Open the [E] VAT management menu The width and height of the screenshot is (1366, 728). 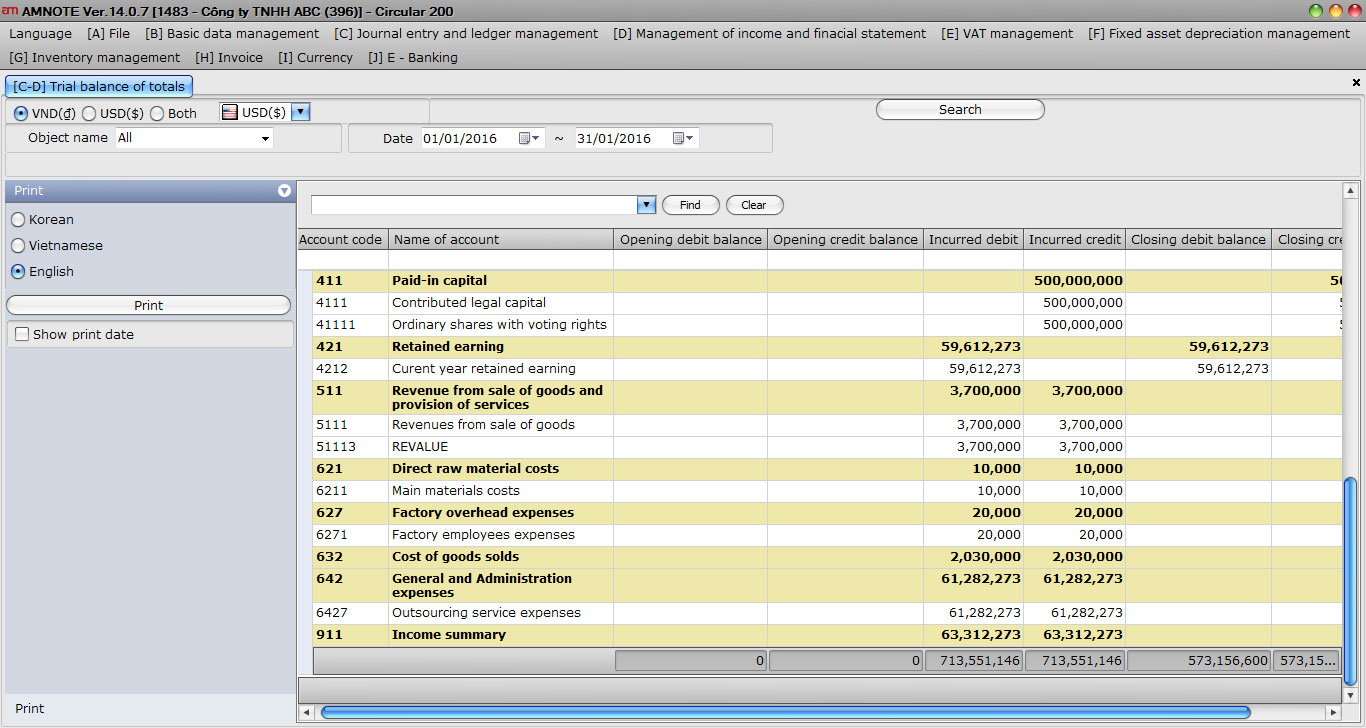[x=1007, y=34]
